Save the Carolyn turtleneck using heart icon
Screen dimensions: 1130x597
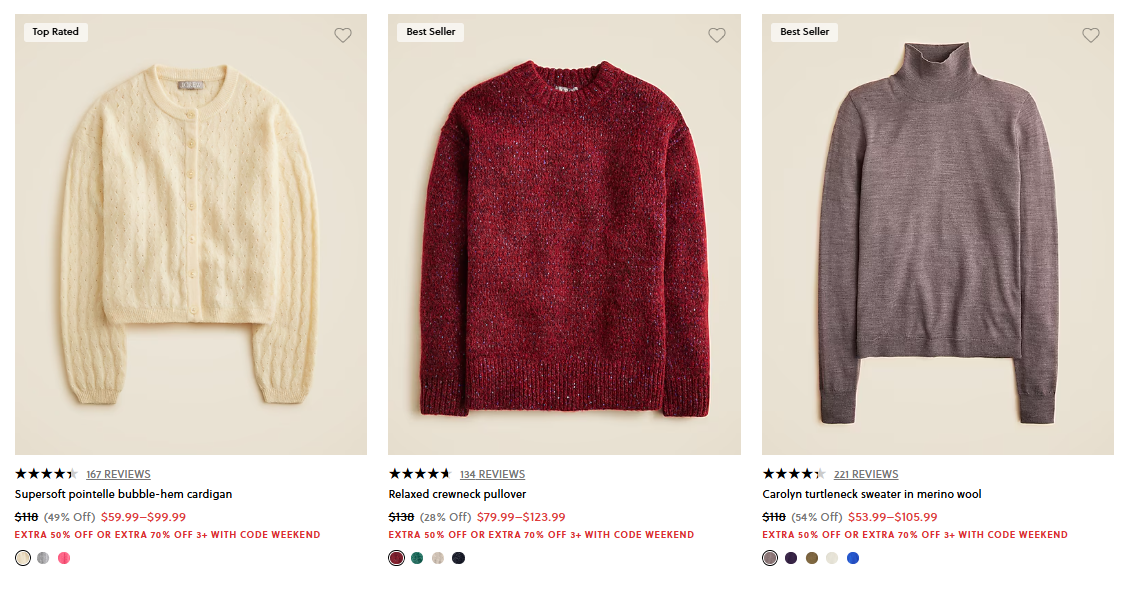(x=1091, y=35)
